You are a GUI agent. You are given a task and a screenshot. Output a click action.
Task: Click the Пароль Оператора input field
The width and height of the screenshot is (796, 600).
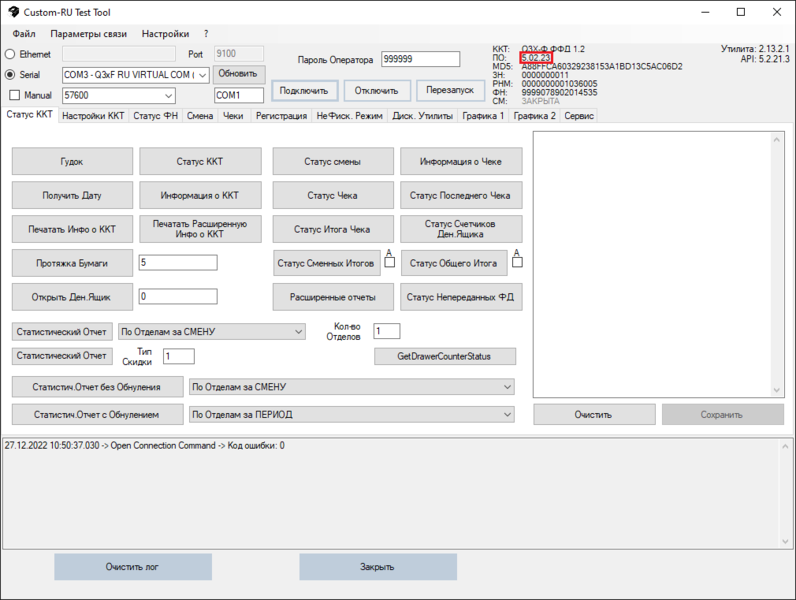coord(420,59)
